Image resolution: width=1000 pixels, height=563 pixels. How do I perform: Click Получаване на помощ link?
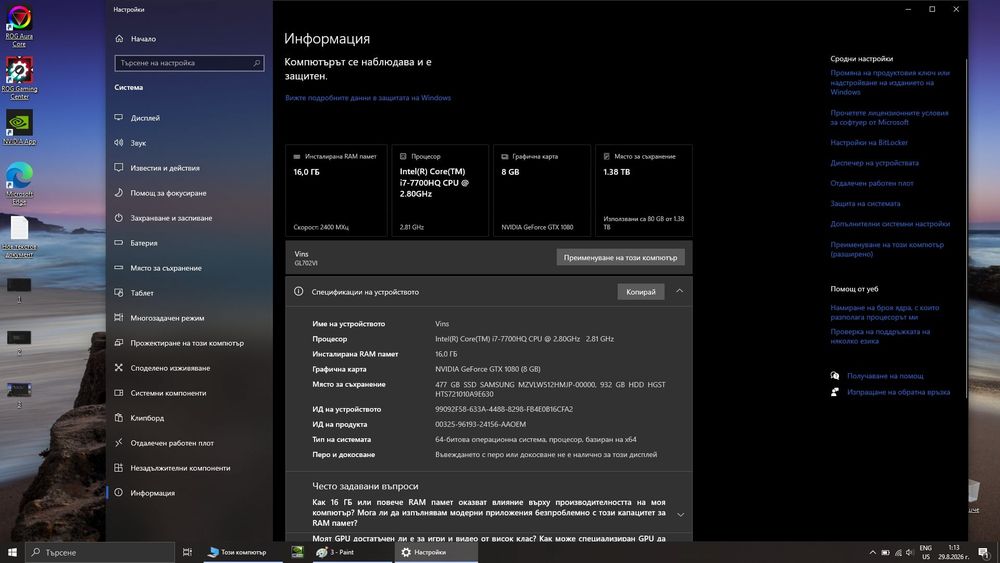pos(885,376)
